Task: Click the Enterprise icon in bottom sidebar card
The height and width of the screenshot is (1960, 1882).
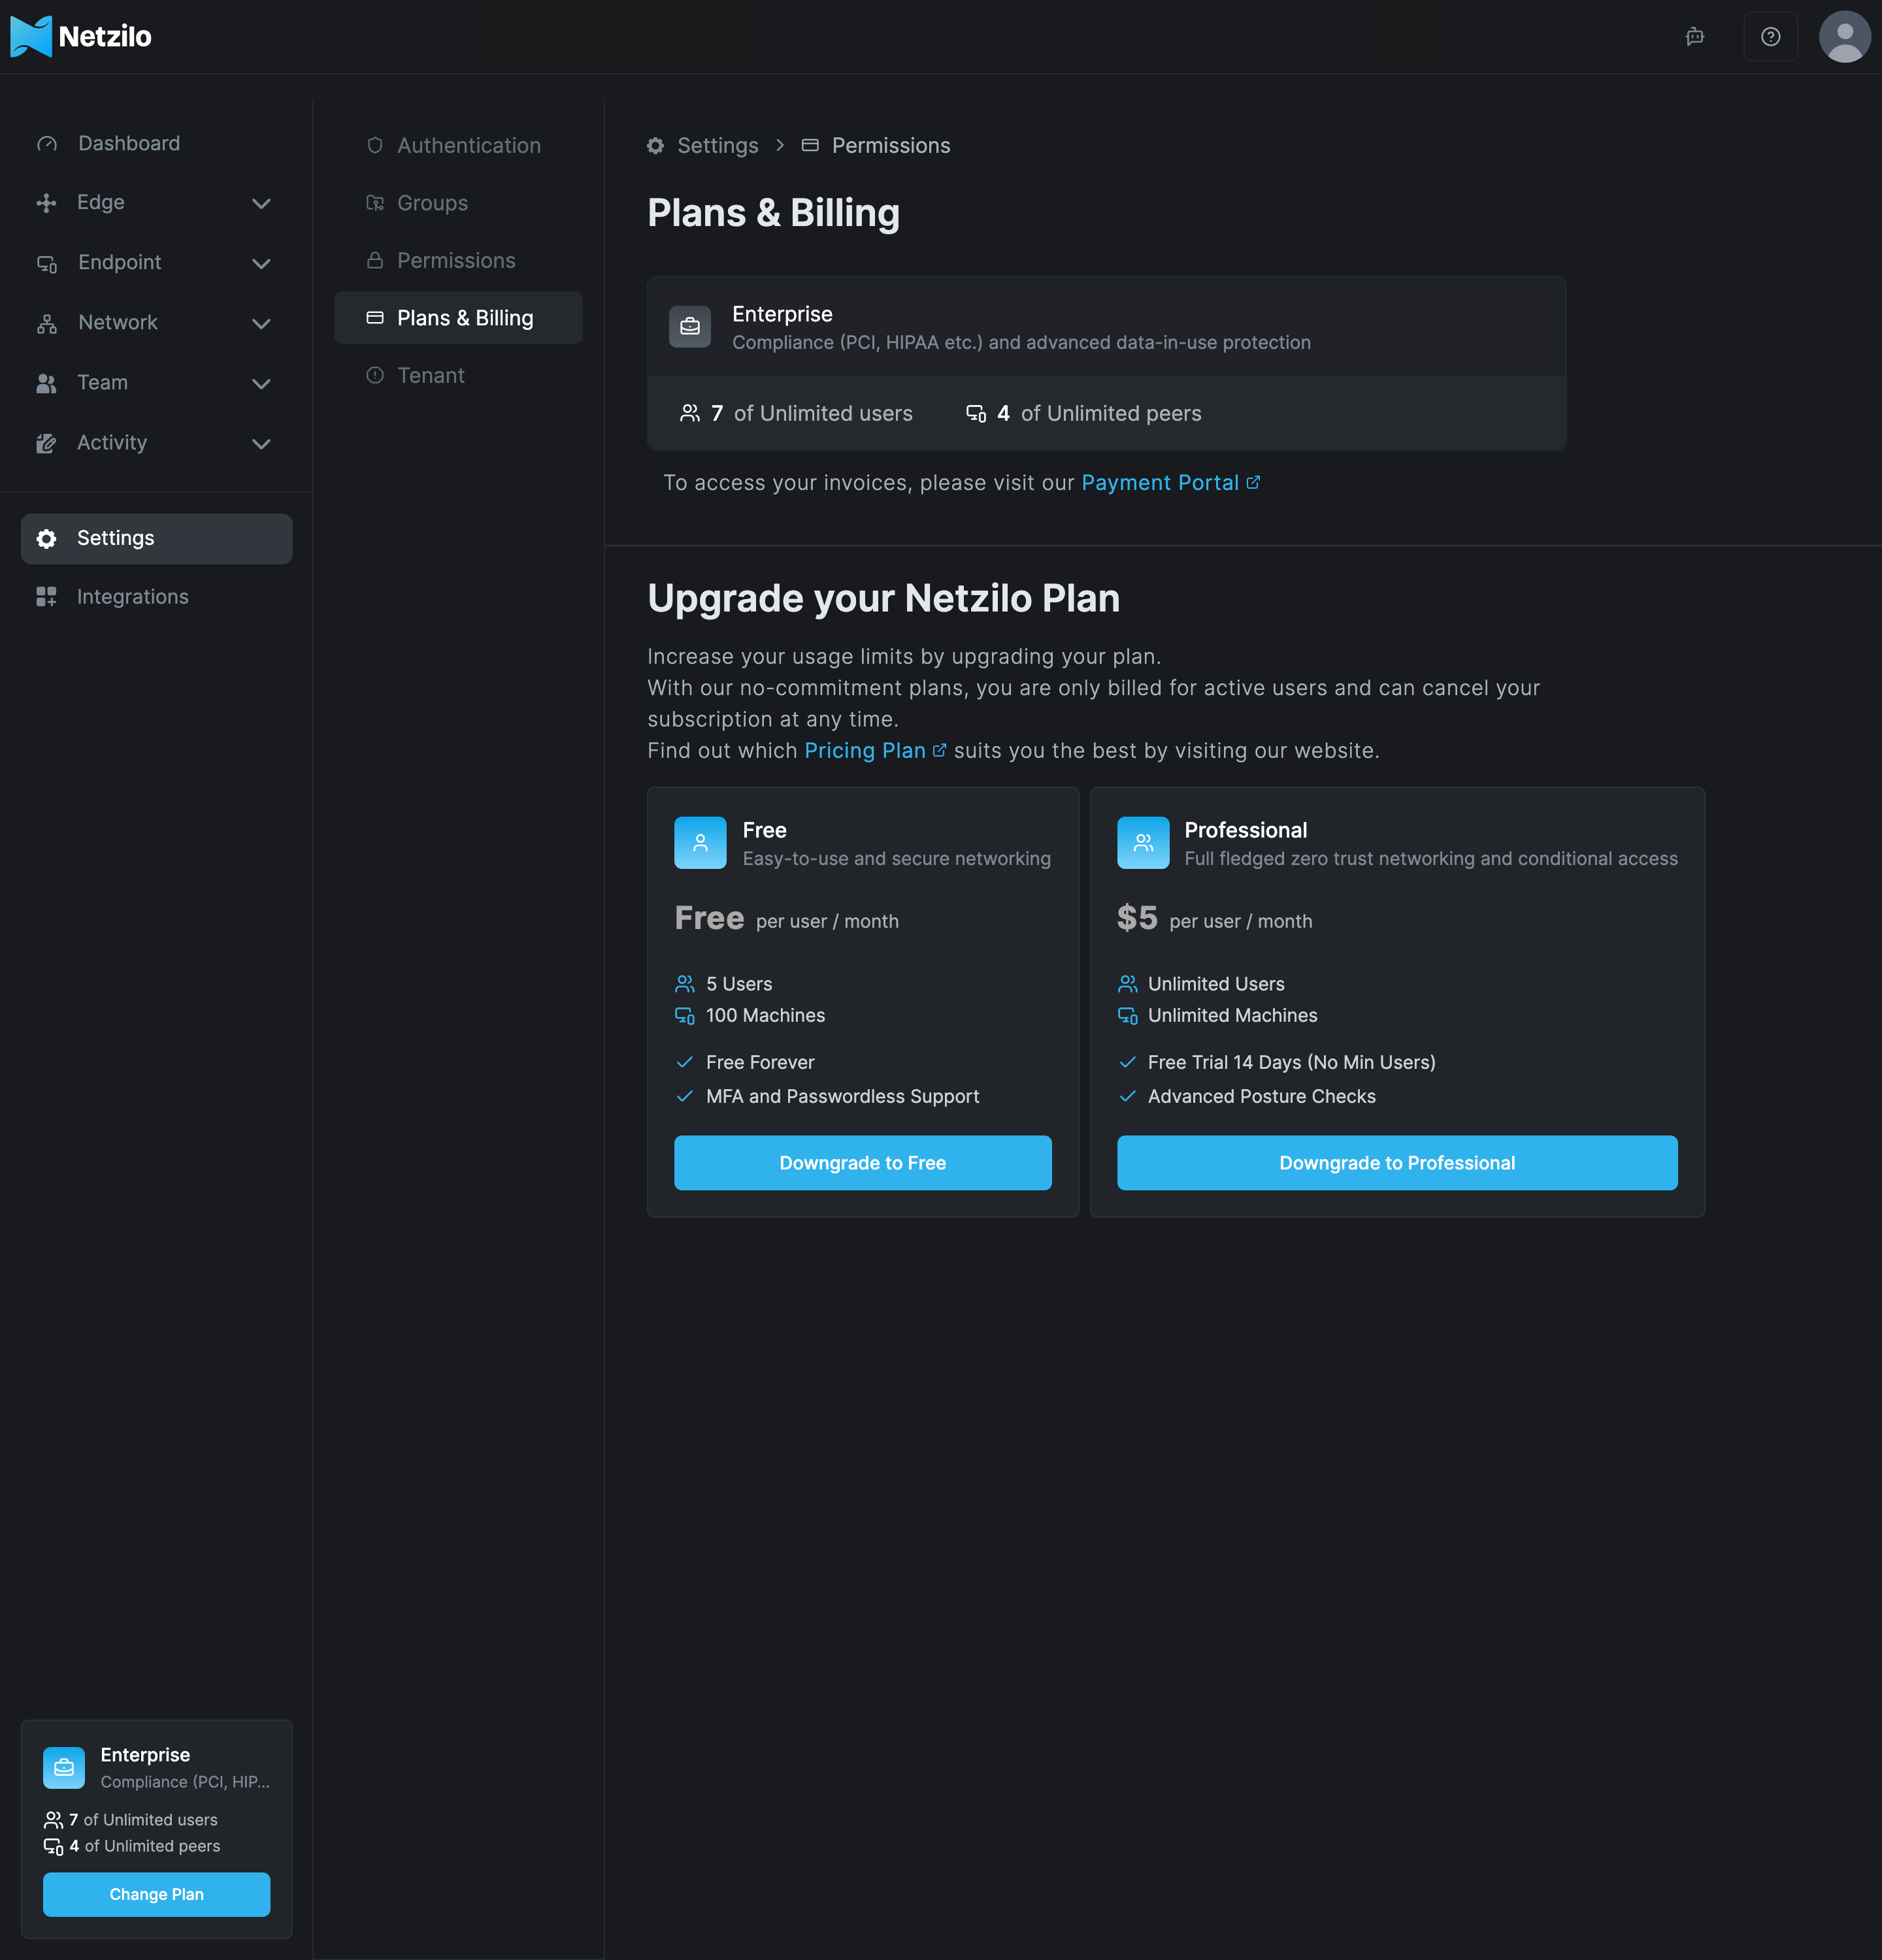Action: pyautogui.click(x=64, y=1768)
